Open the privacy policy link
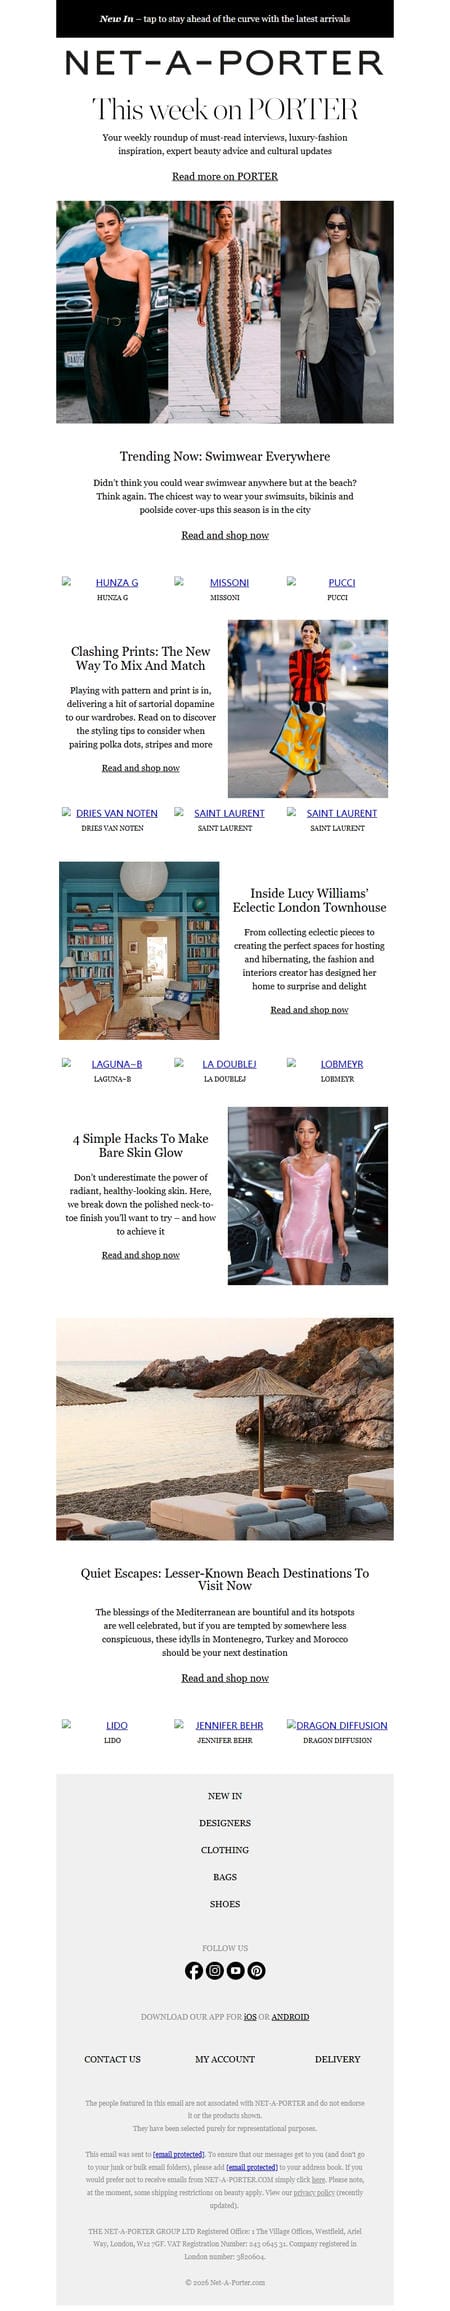Viewport: 450px width, 2311px height. (x=313, y=2192)
